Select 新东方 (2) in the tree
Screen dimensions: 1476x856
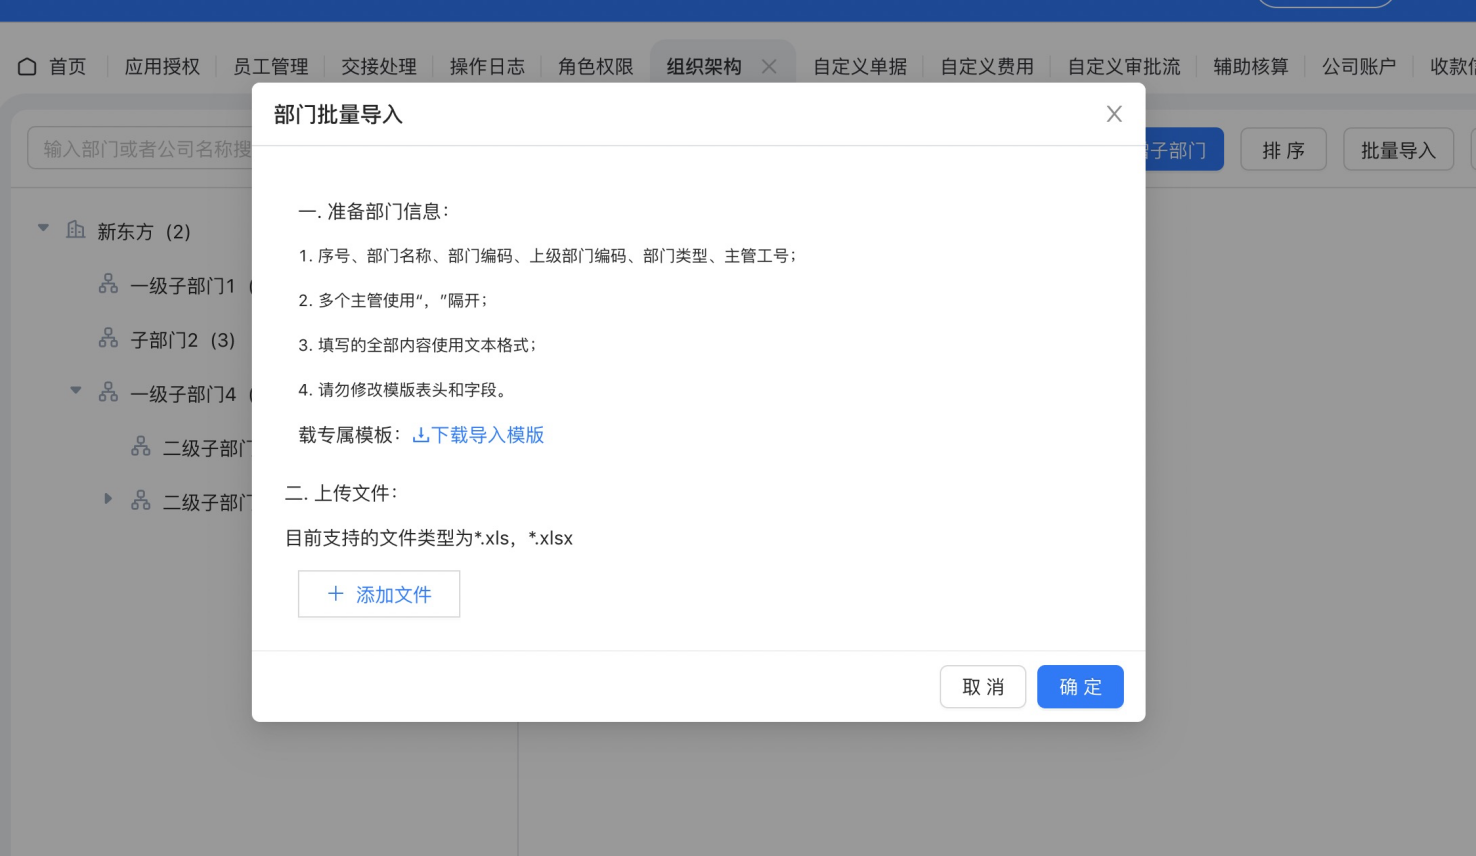point(144,232)
